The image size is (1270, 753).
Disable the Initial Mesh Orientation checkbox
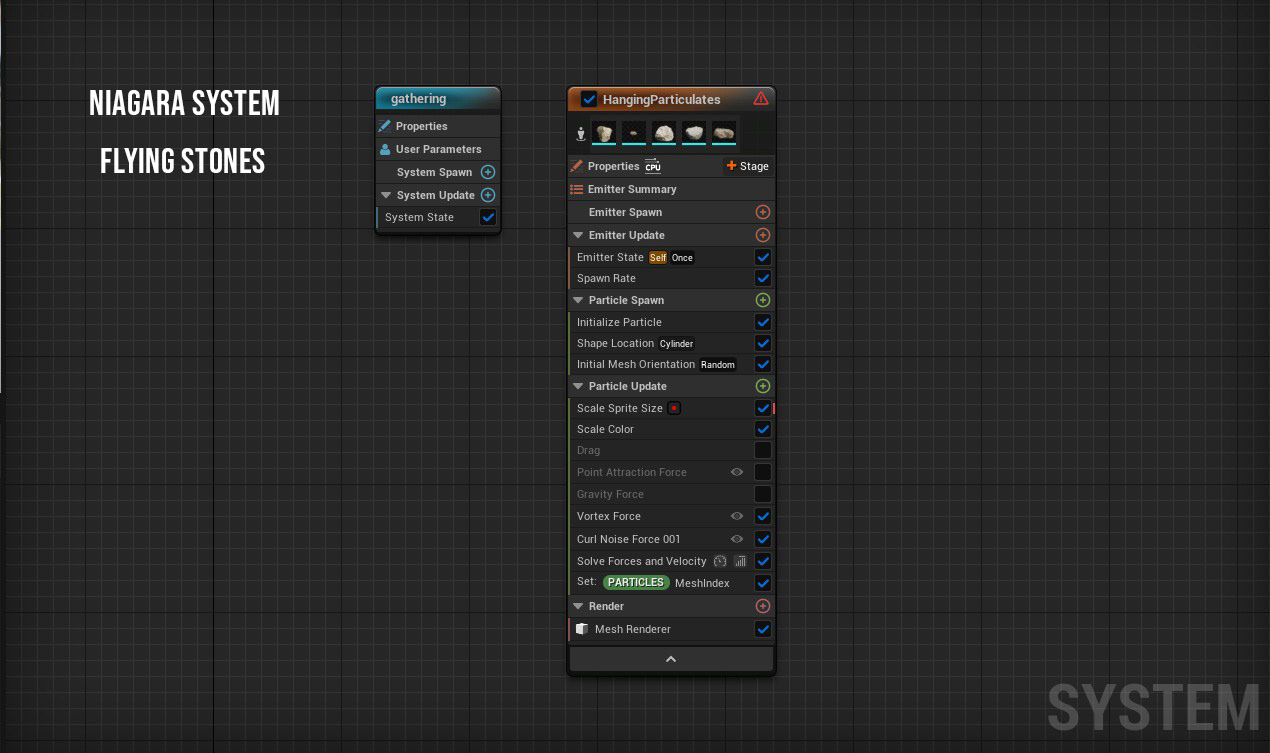click(763, 364)
